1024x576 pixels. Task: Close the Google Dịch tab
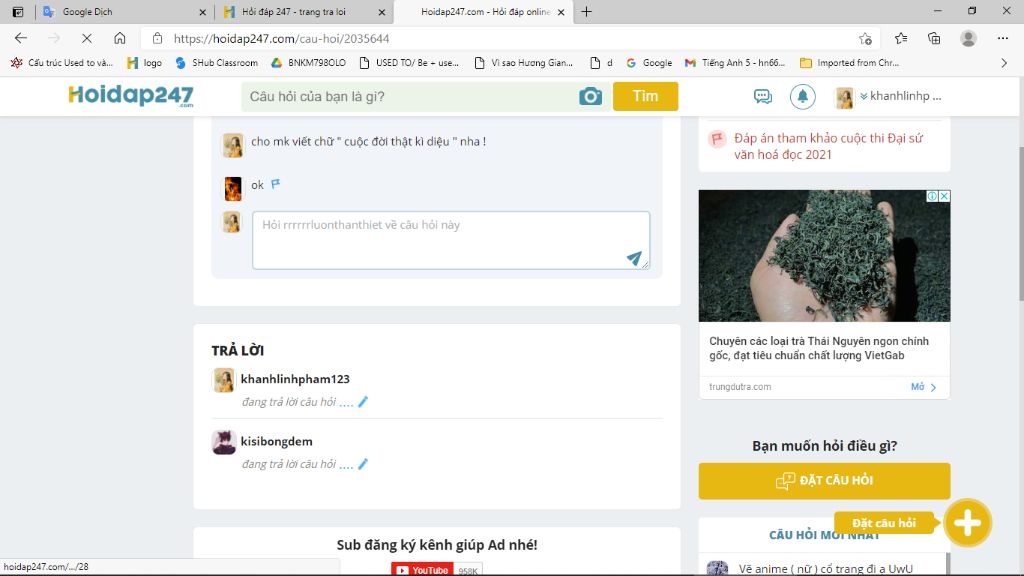click(202, 12)
